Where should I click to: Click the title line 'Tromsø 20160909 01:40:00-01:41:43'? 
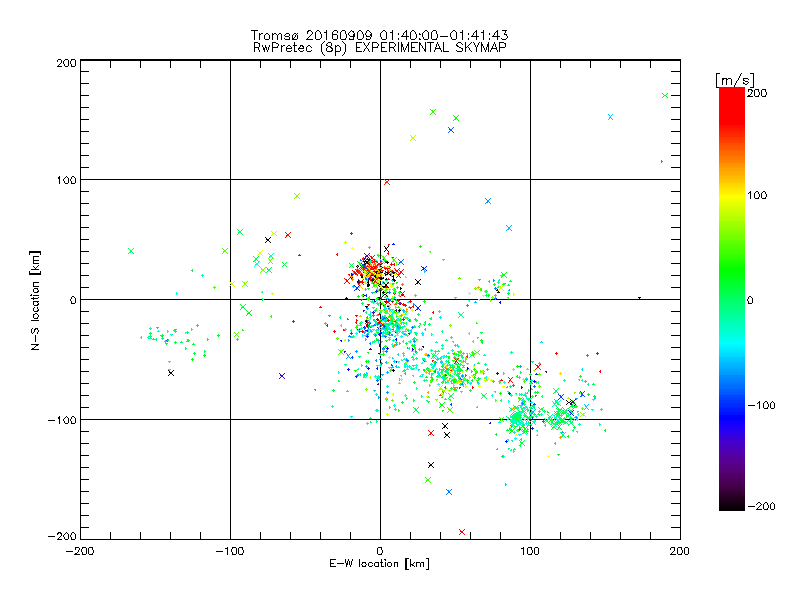coord(379,35)
